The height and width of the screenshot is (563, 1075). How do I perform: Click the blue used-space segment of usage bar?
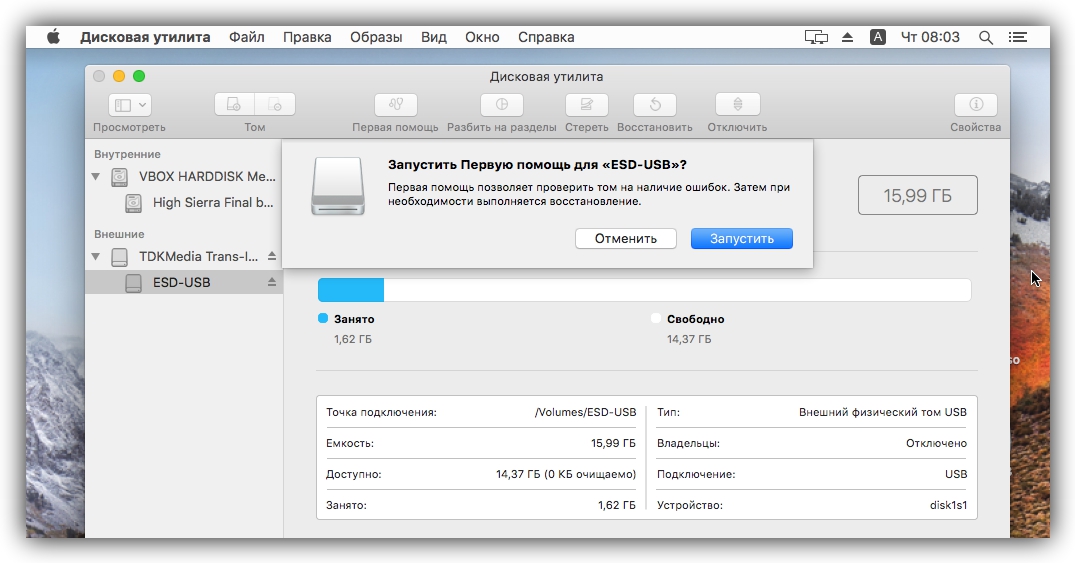click(x=350, y=290)
